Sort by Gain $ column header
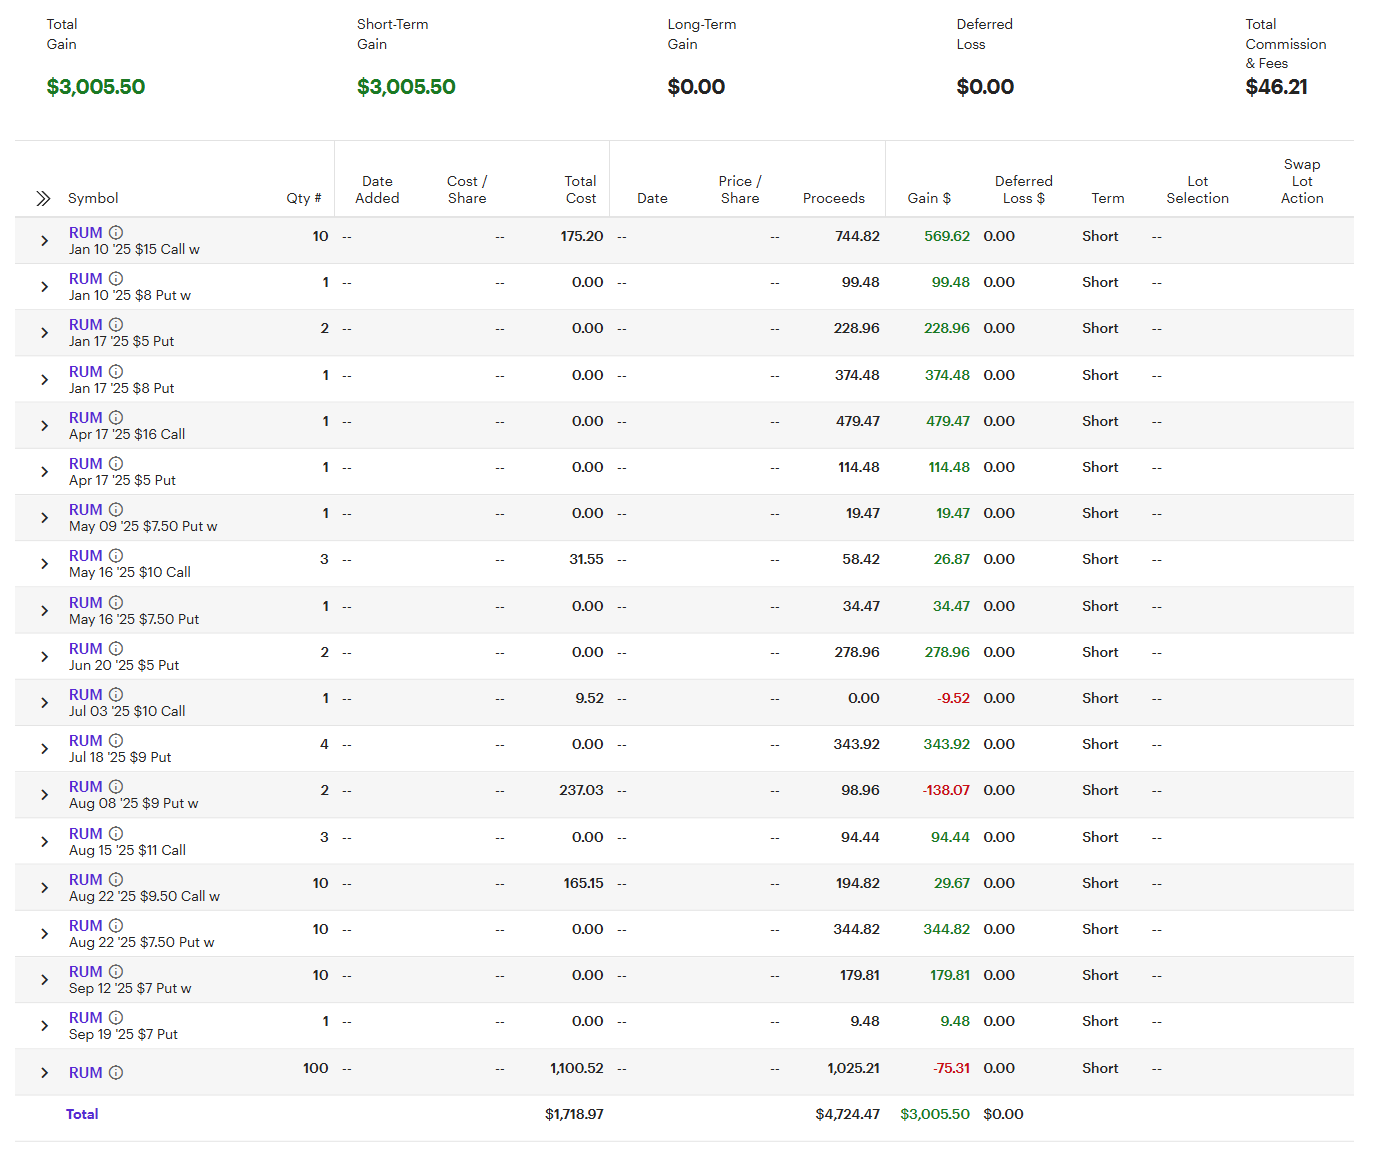 click(928, 199)
